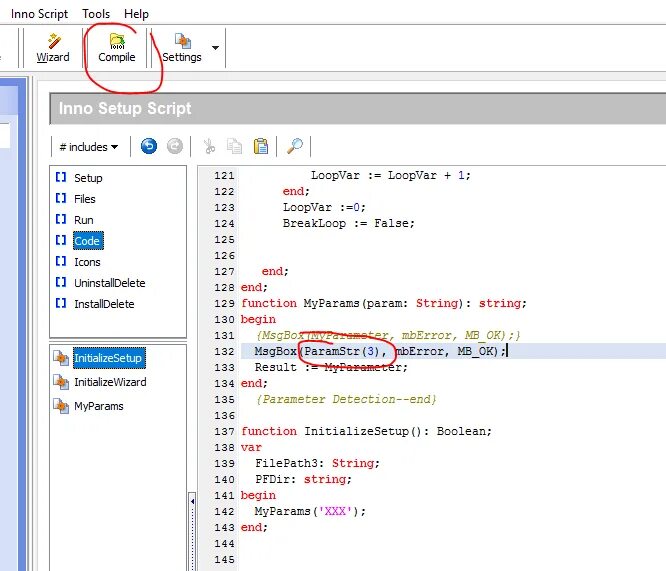
Task: Select the Icons section
Action: coord(87,262)
